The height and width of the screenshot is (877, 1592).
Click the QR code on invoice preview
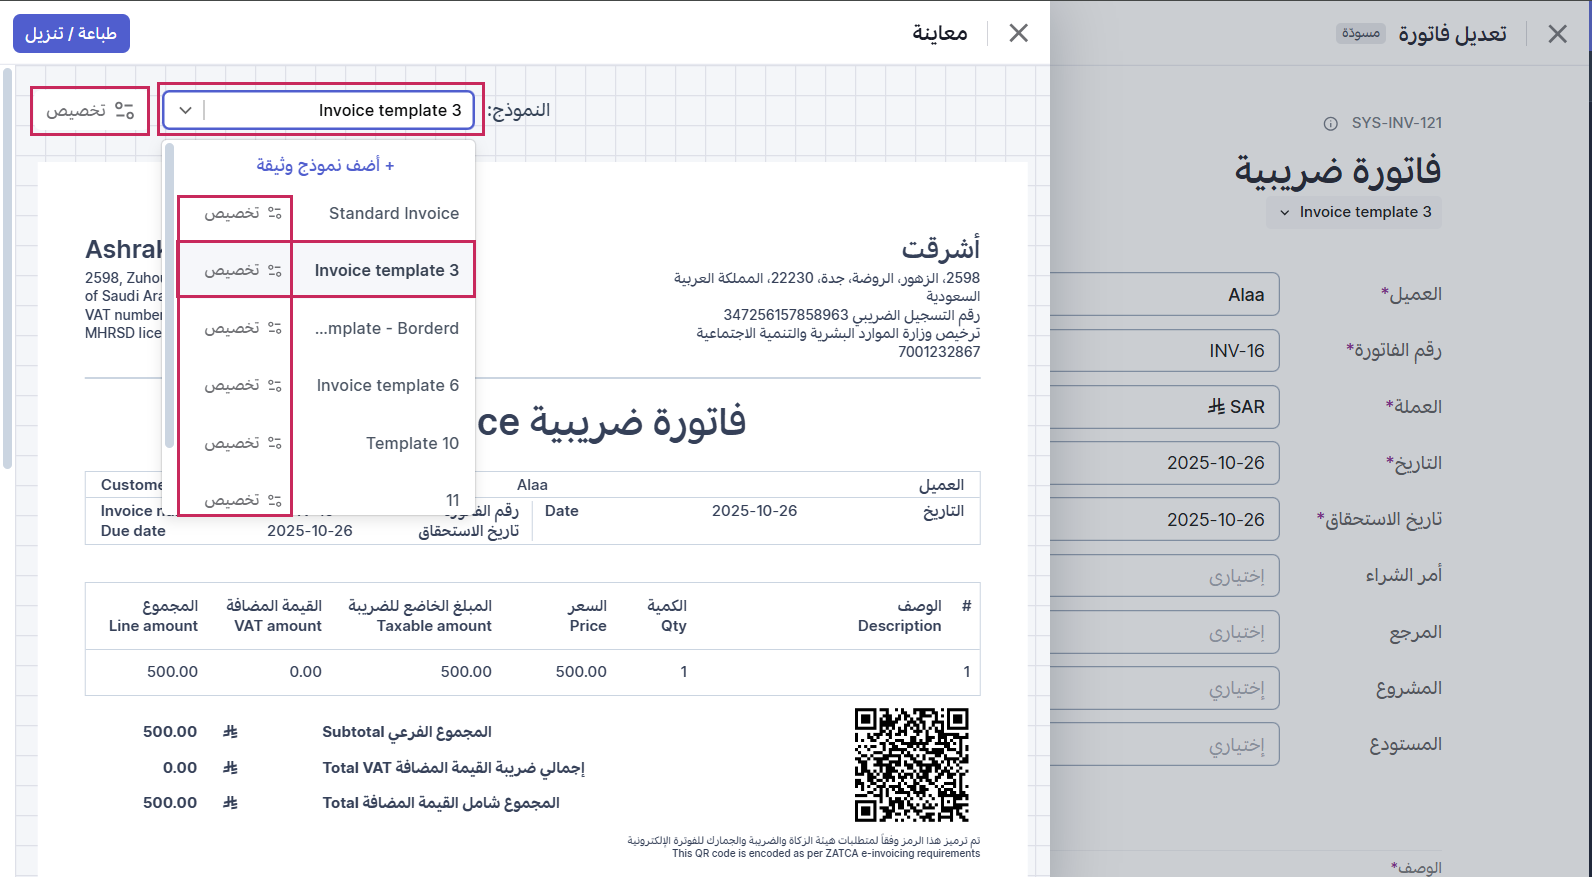(x=911, y=764)
